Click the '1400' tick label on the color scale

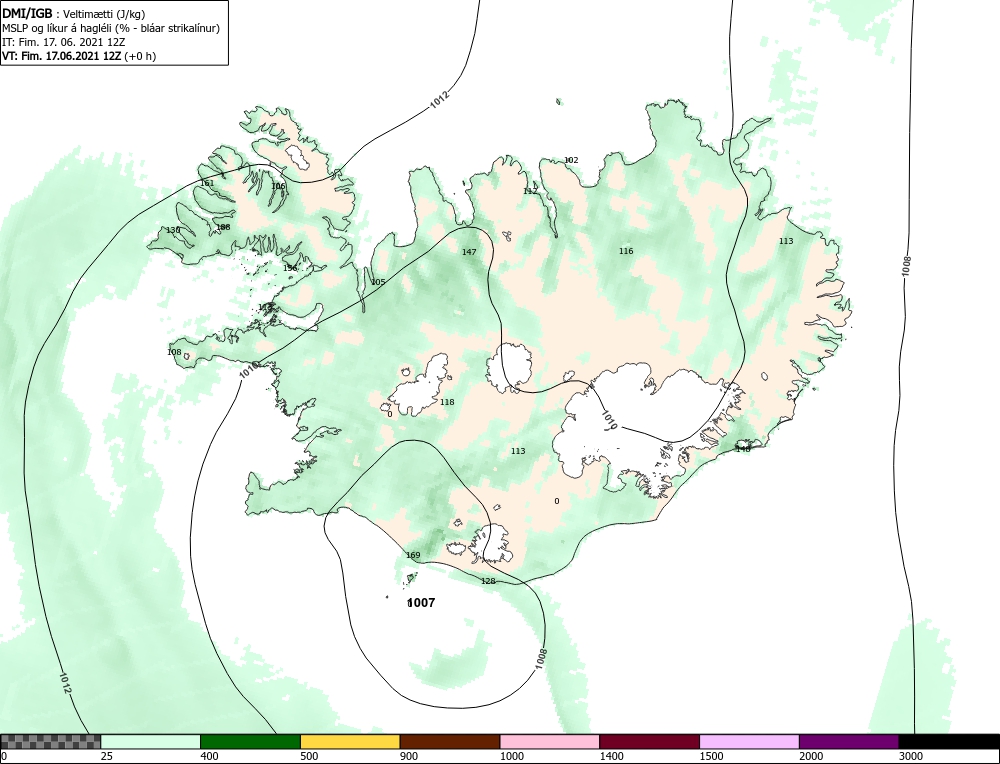(x=611, y=756)
